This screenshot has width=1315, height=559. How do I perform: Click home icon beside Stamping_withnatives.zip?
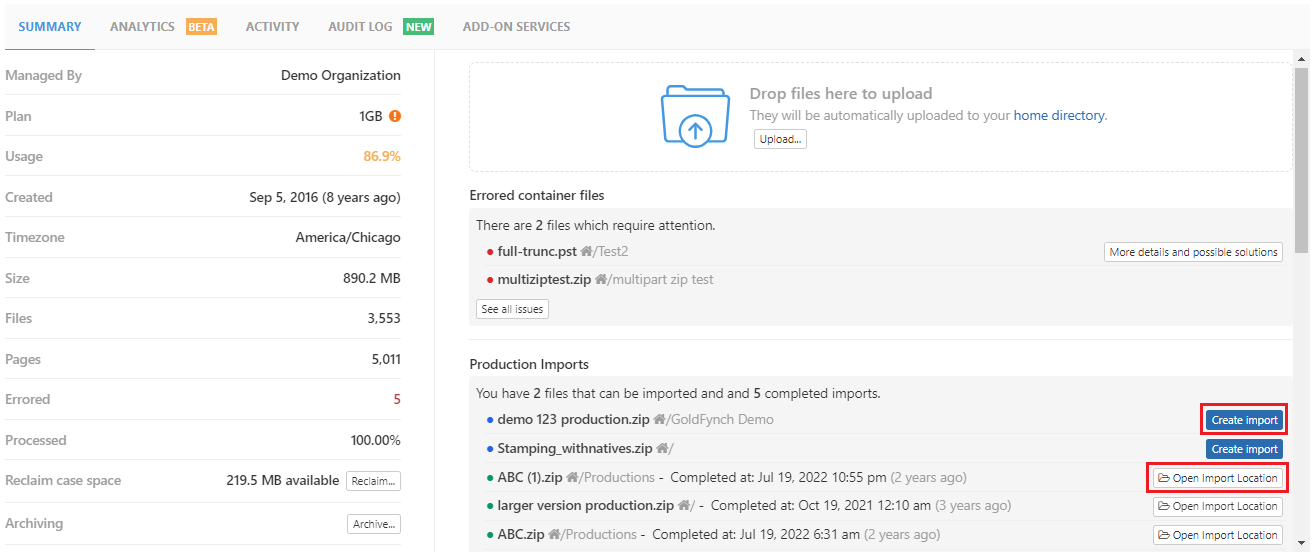[662, 449]
